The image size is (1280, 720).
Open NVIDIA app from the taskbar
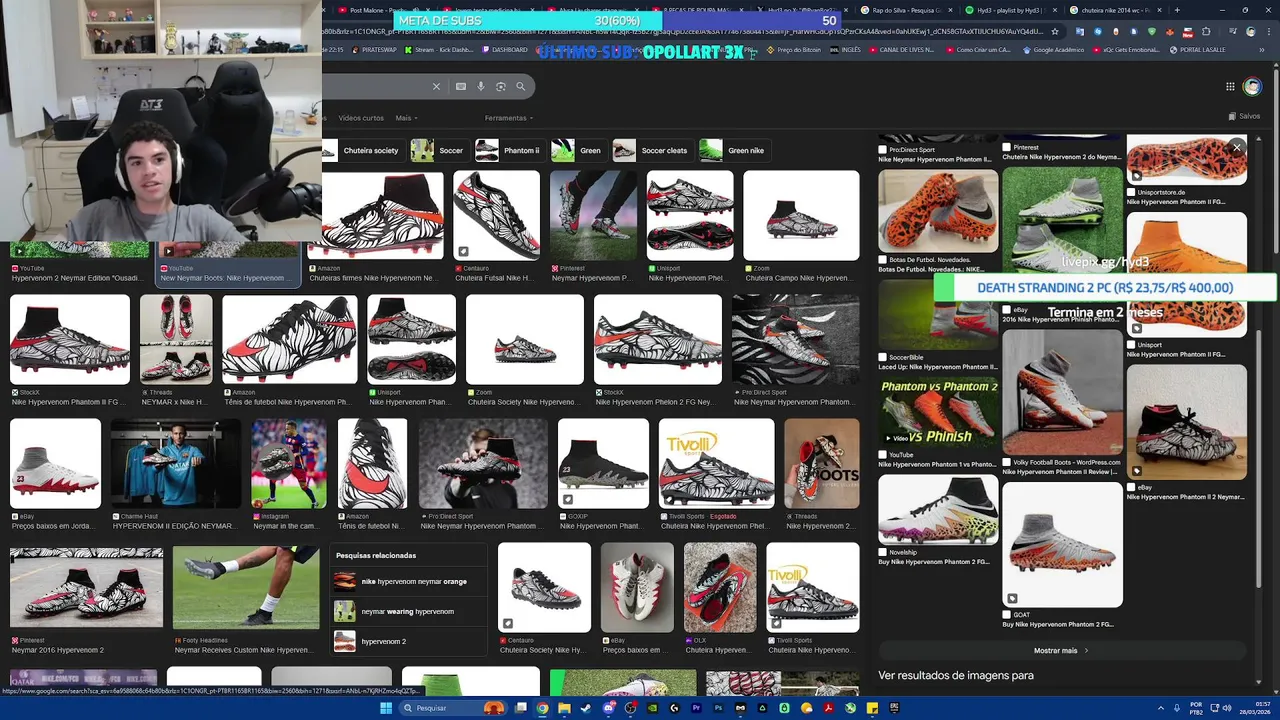click(652, 708)
